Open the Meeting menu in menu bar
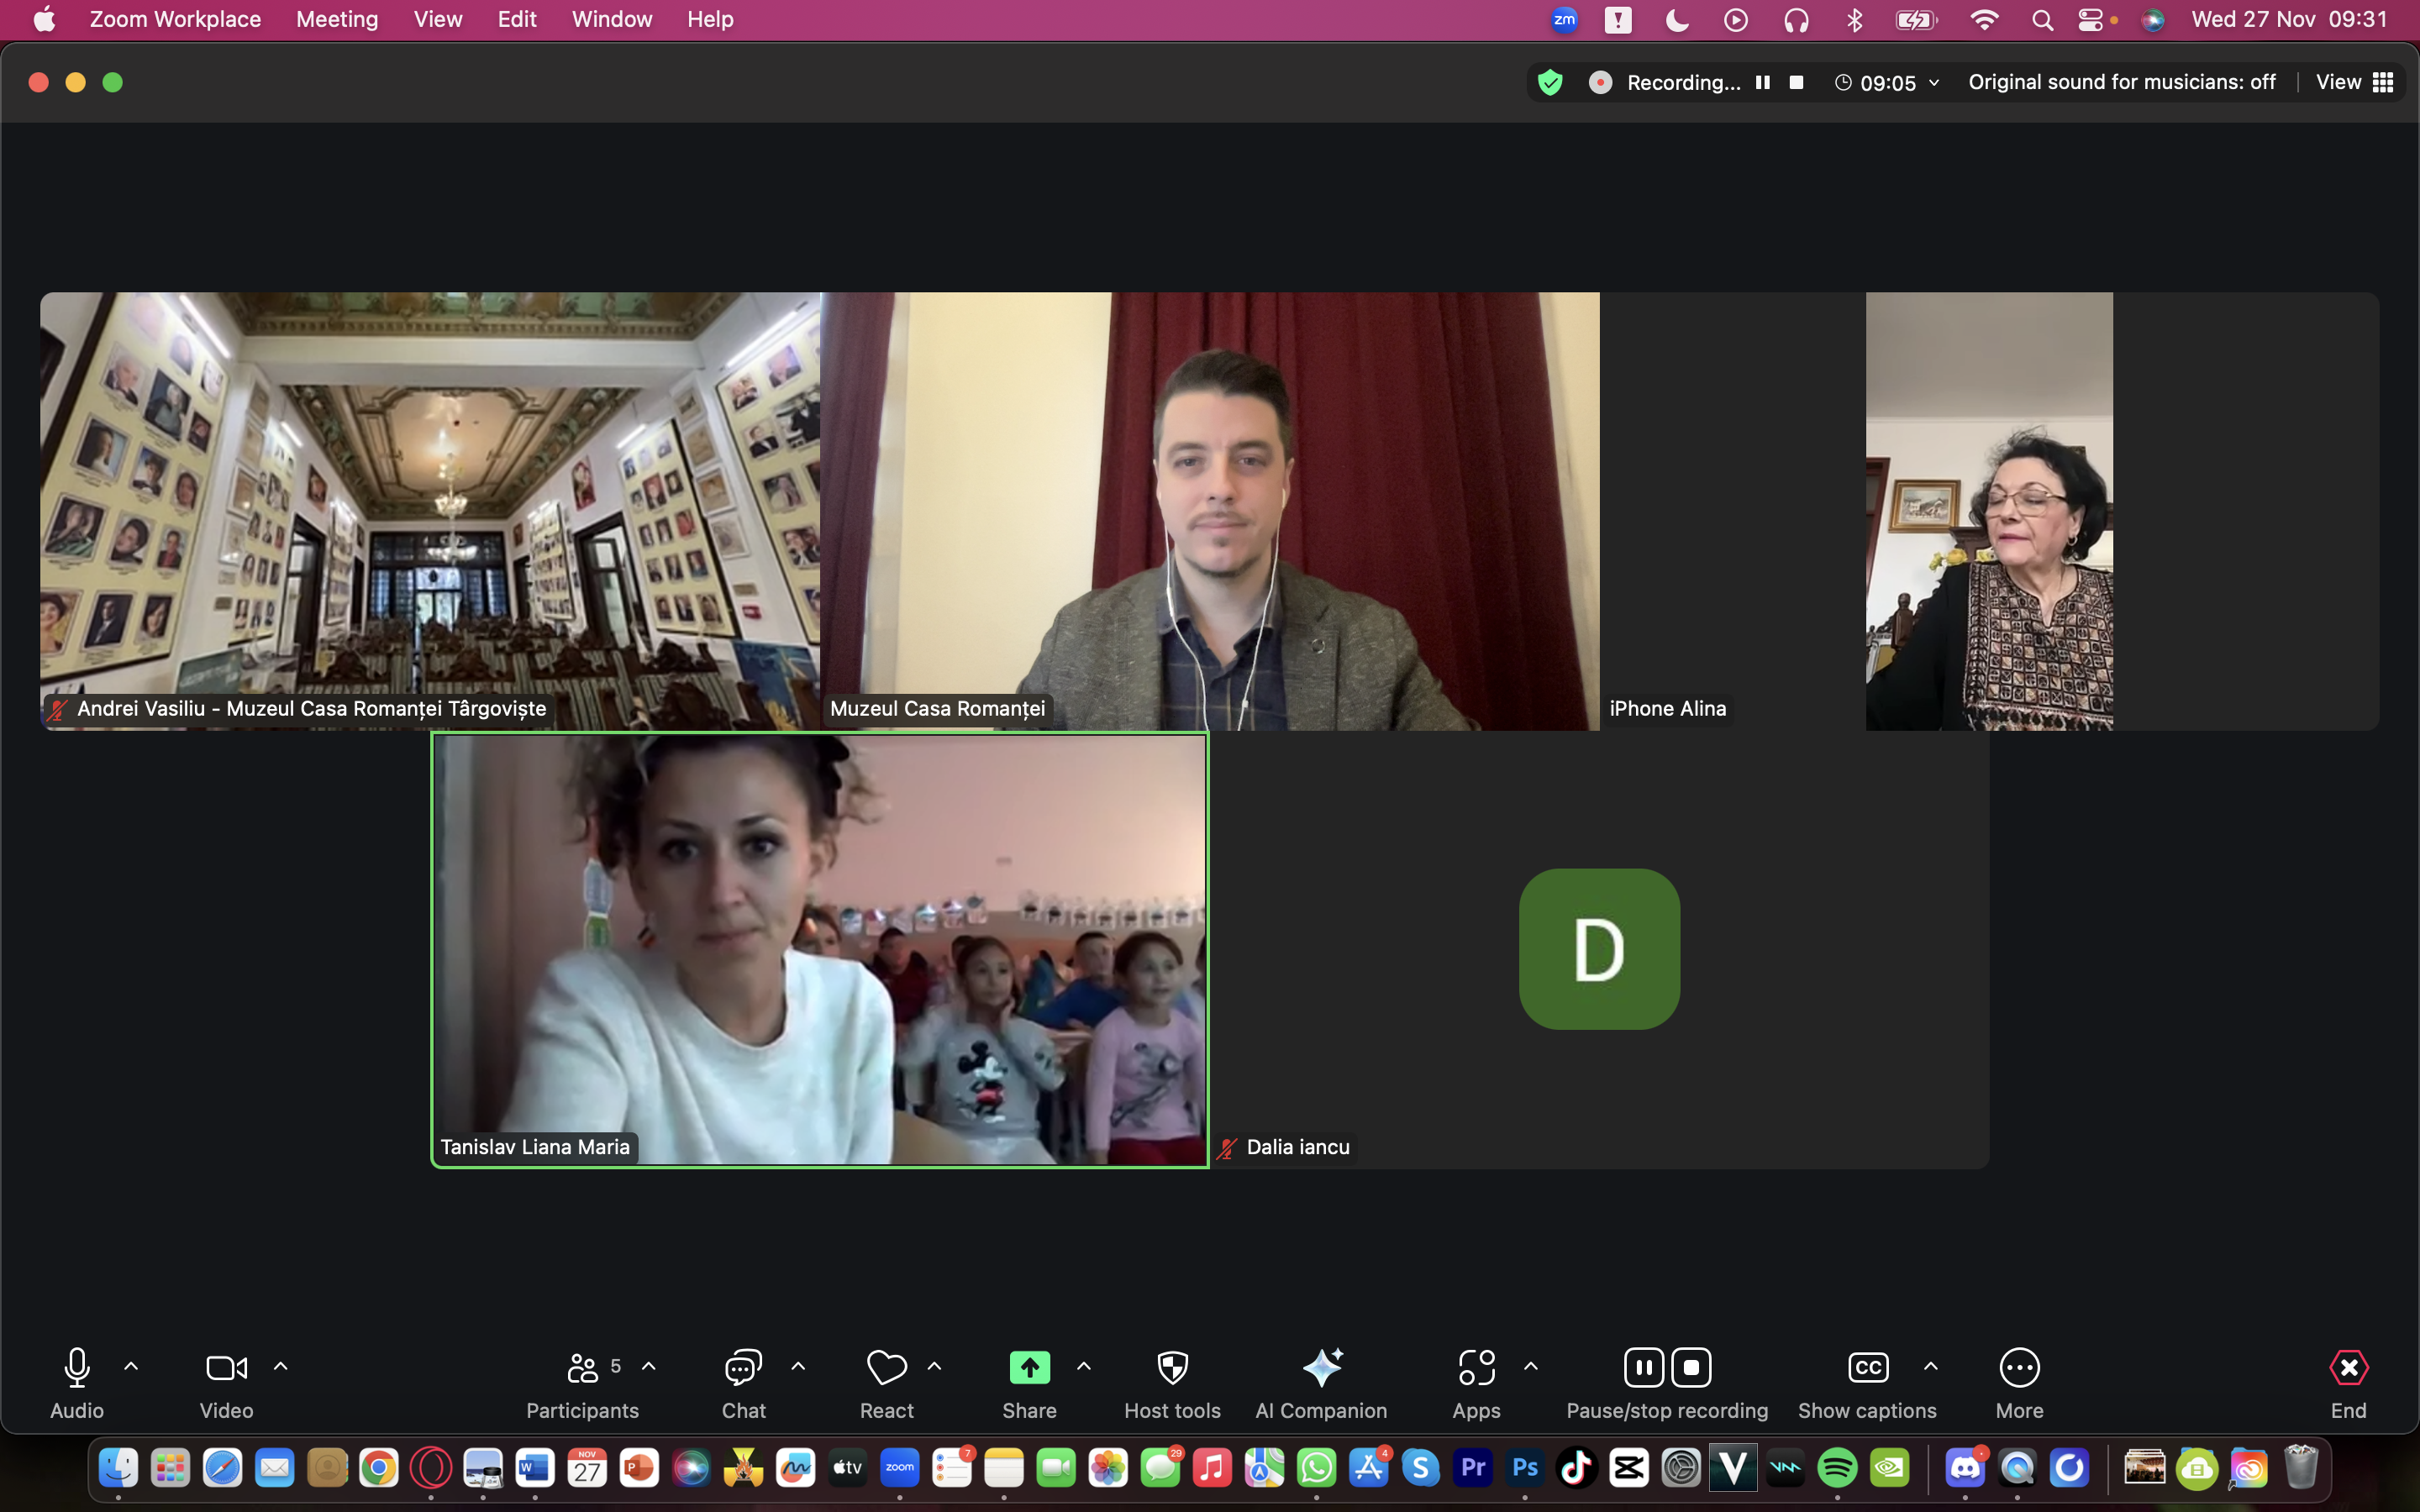Image resolution: width=2420 pixels, height=1512 pixels. [337, 19]
